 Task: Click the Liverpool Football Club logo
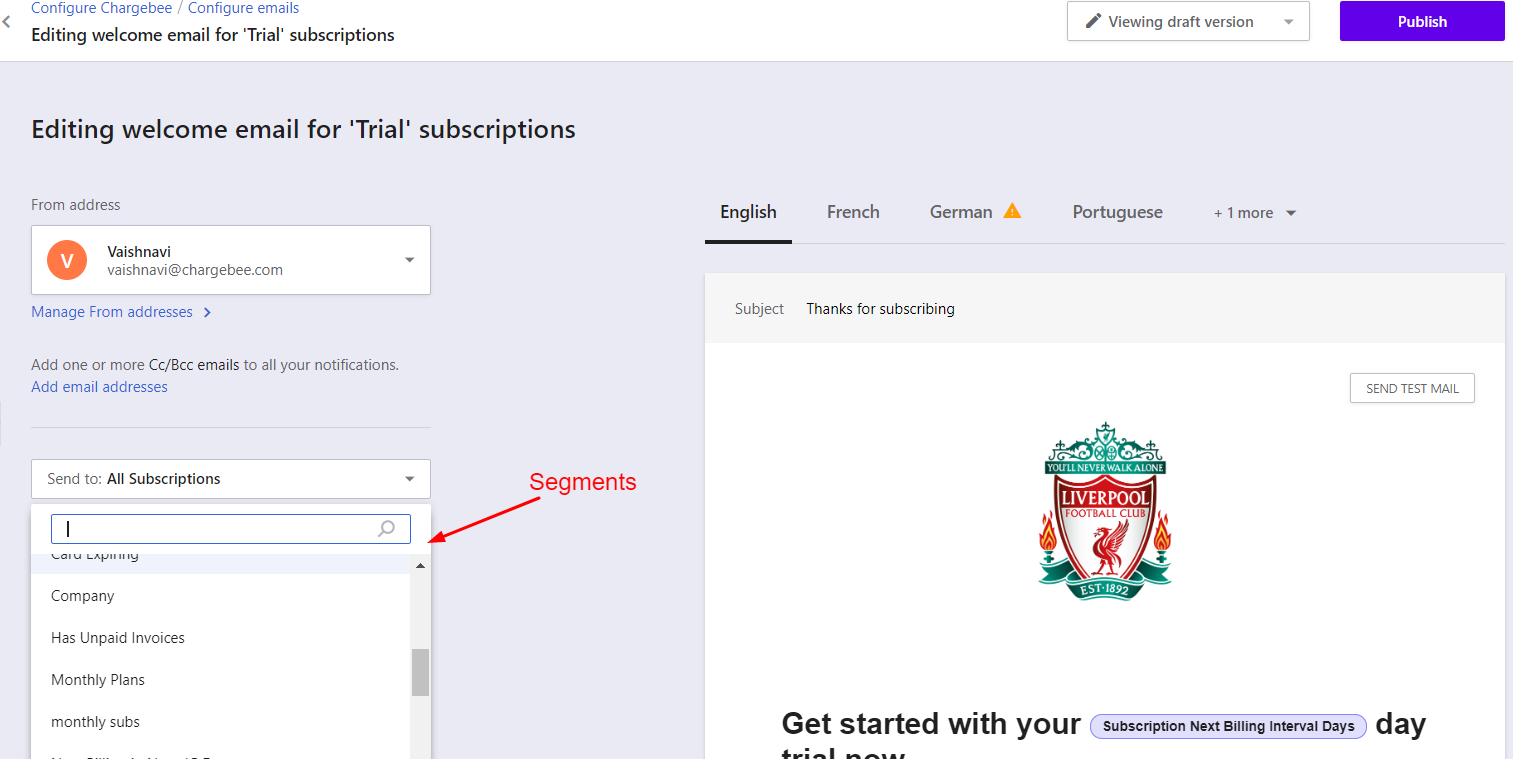coord(1104,510)
